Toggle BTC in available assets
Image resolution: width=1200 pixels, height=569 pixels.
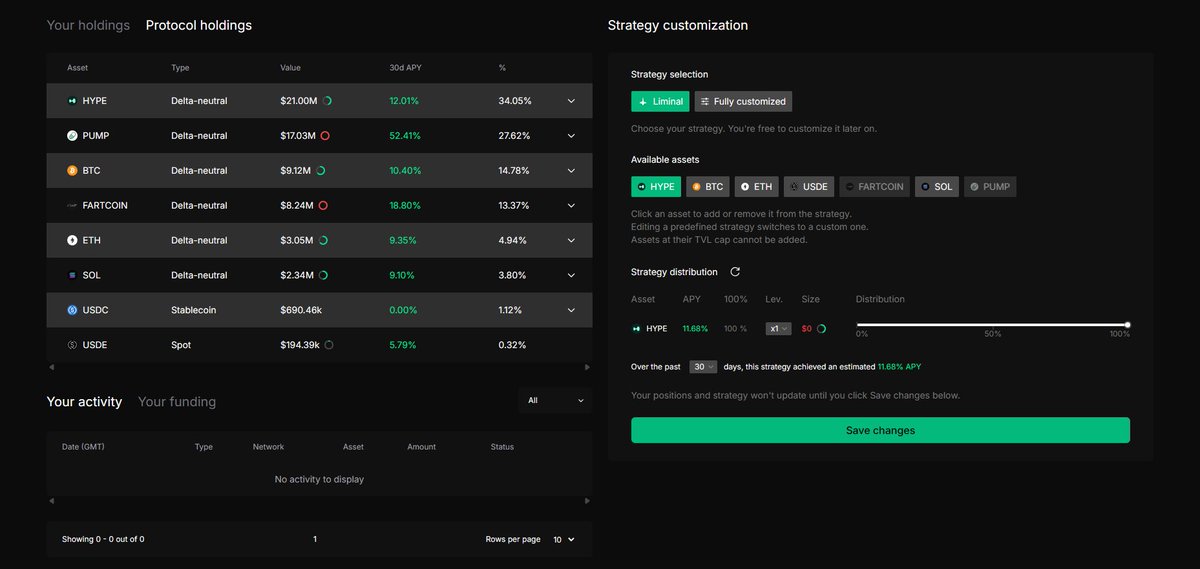(708, 187)
